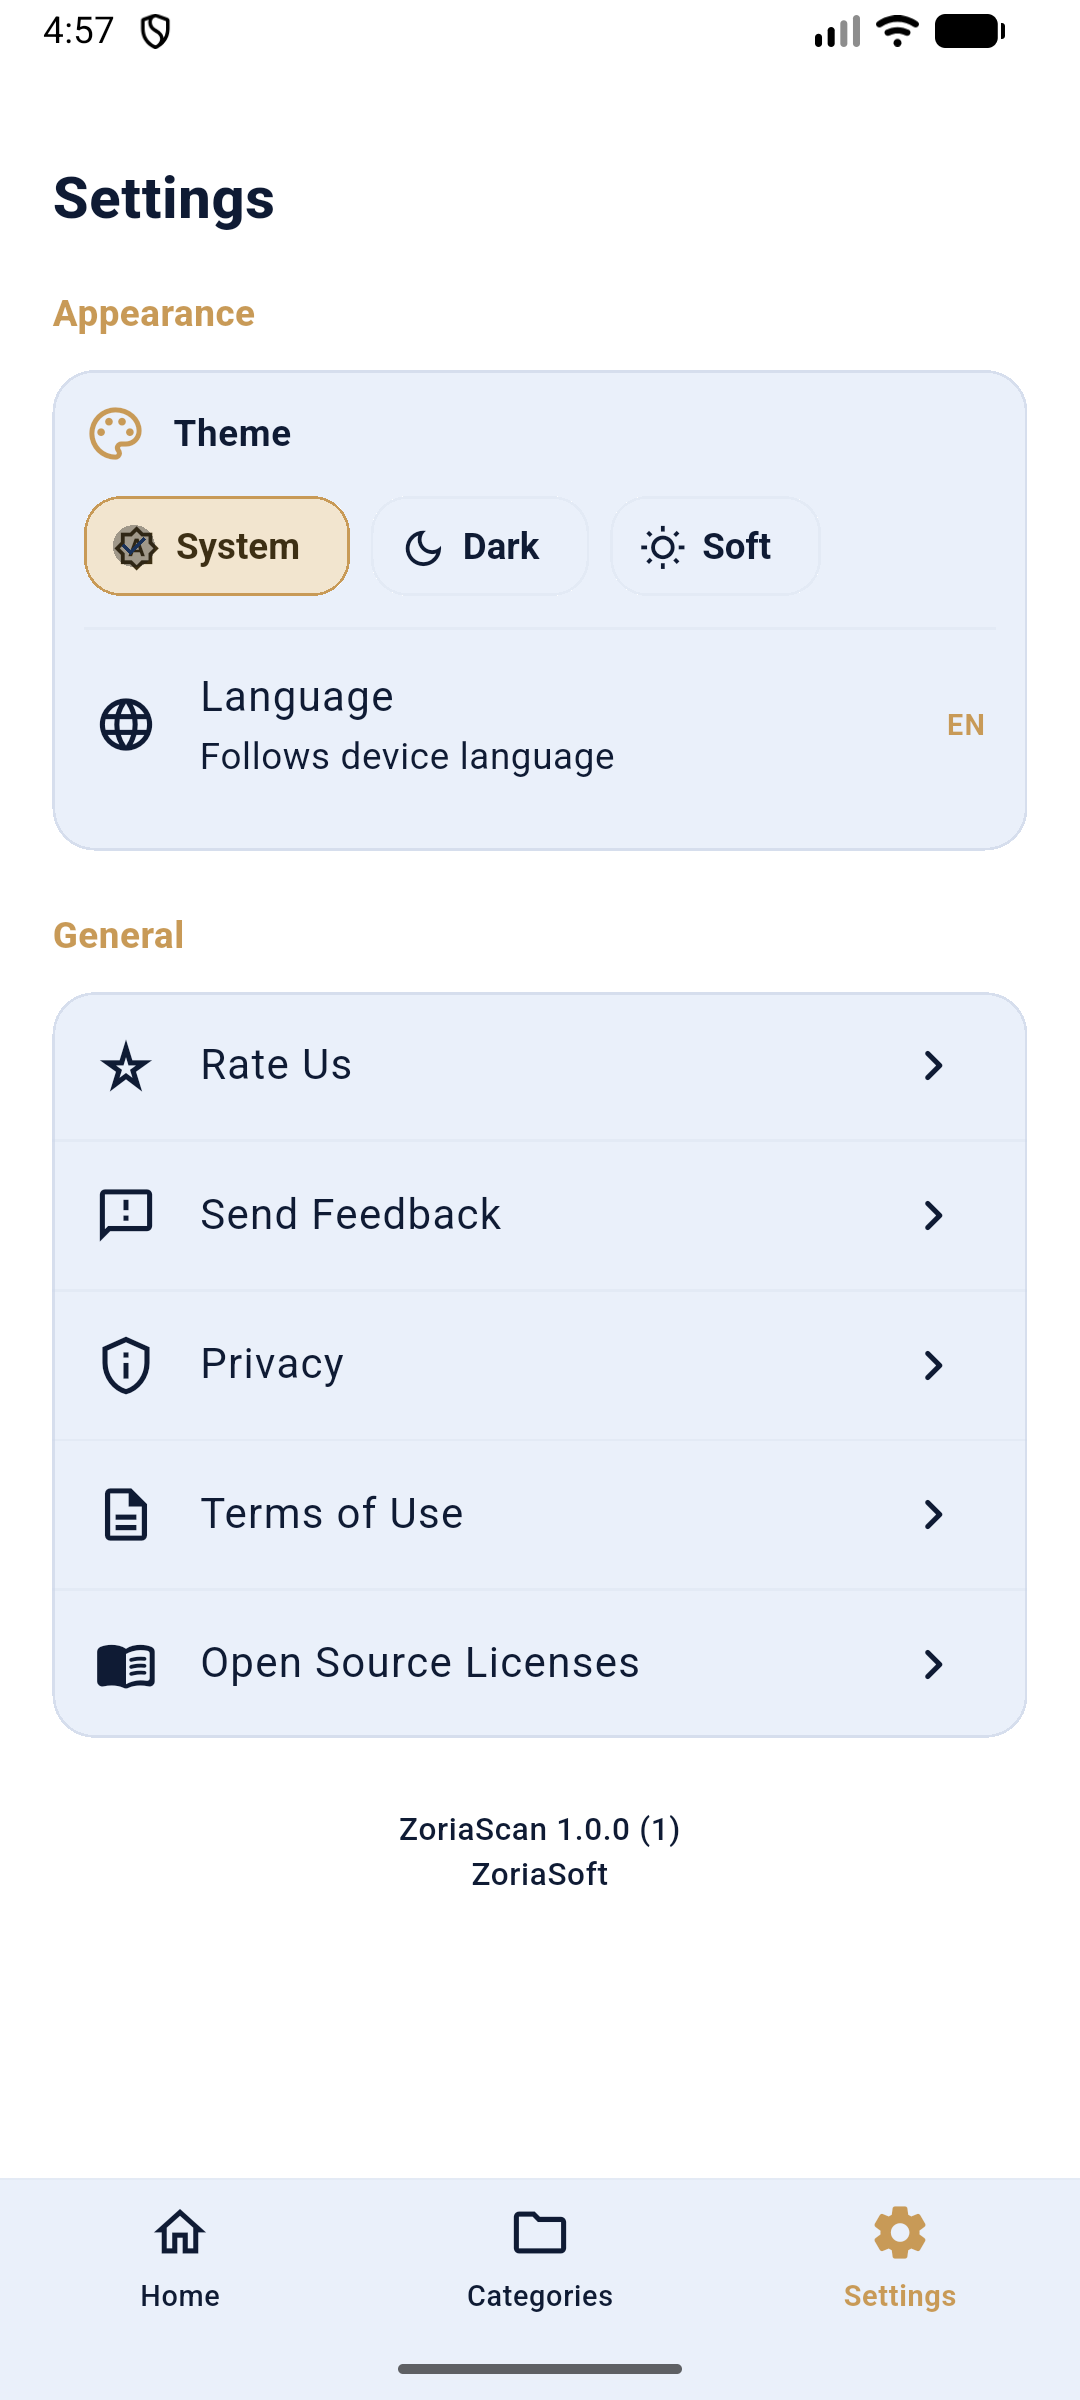Switch theme to Dark
This screenshot has width=1080, height=2400.
click(480, 546)
